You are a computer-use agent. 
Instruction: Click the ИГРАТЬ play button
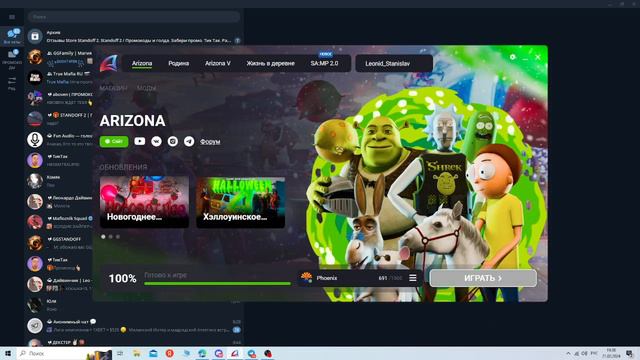click(x=483, y=278)
